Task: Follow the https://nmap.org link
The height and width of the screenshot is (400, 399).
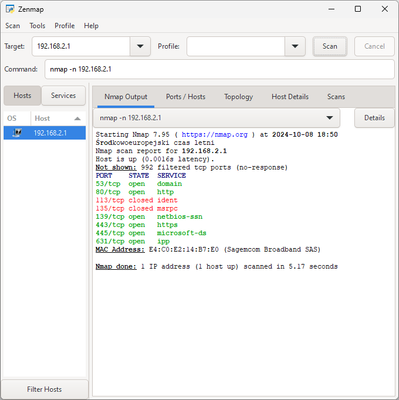Action: (x=214, y=135)
